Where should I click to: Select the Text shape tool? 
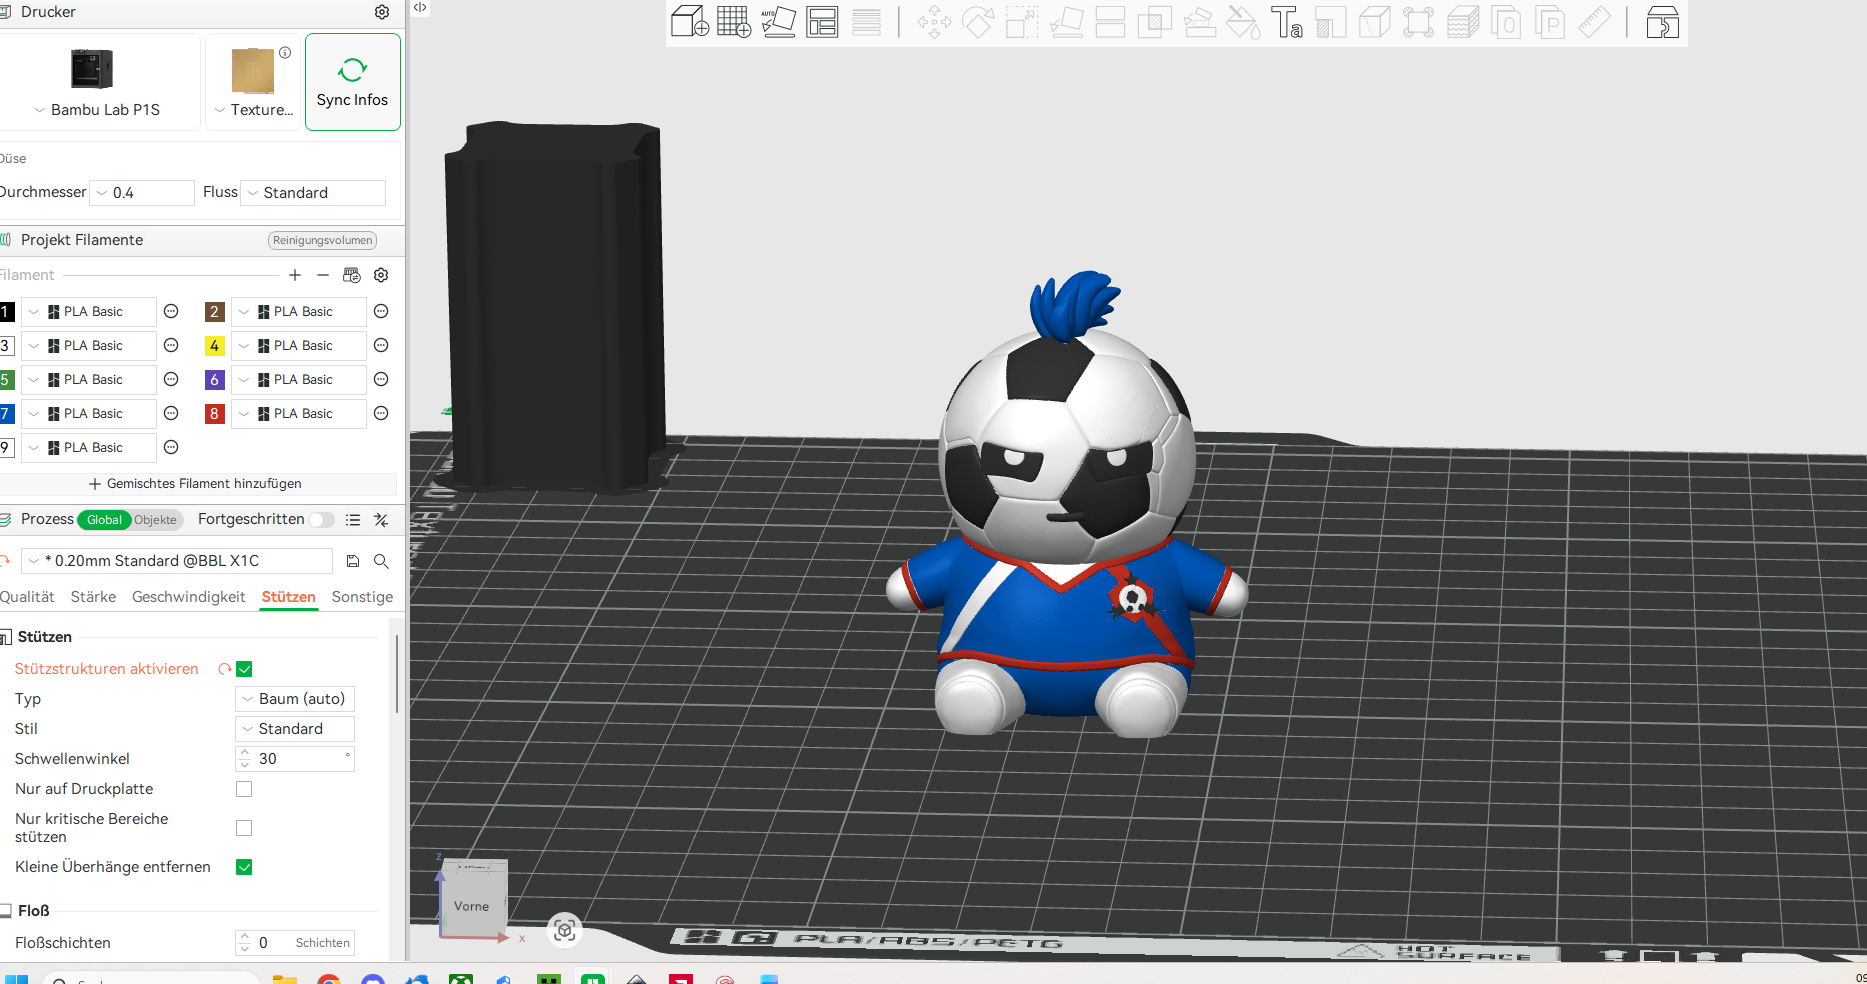1286,22
